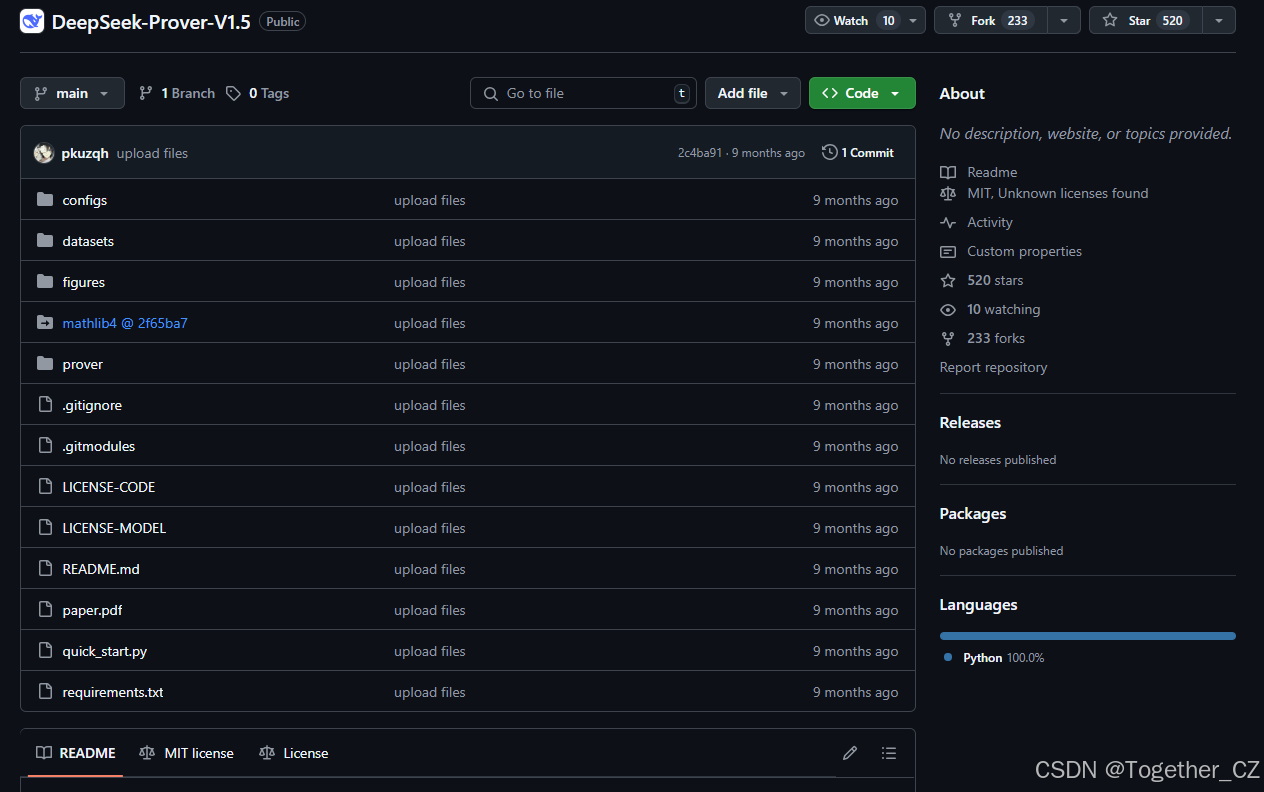The width and height of the screenshot is (1264, 792).
Task: Click the fork icon next to 233 forks
Action: coord(948,338)
